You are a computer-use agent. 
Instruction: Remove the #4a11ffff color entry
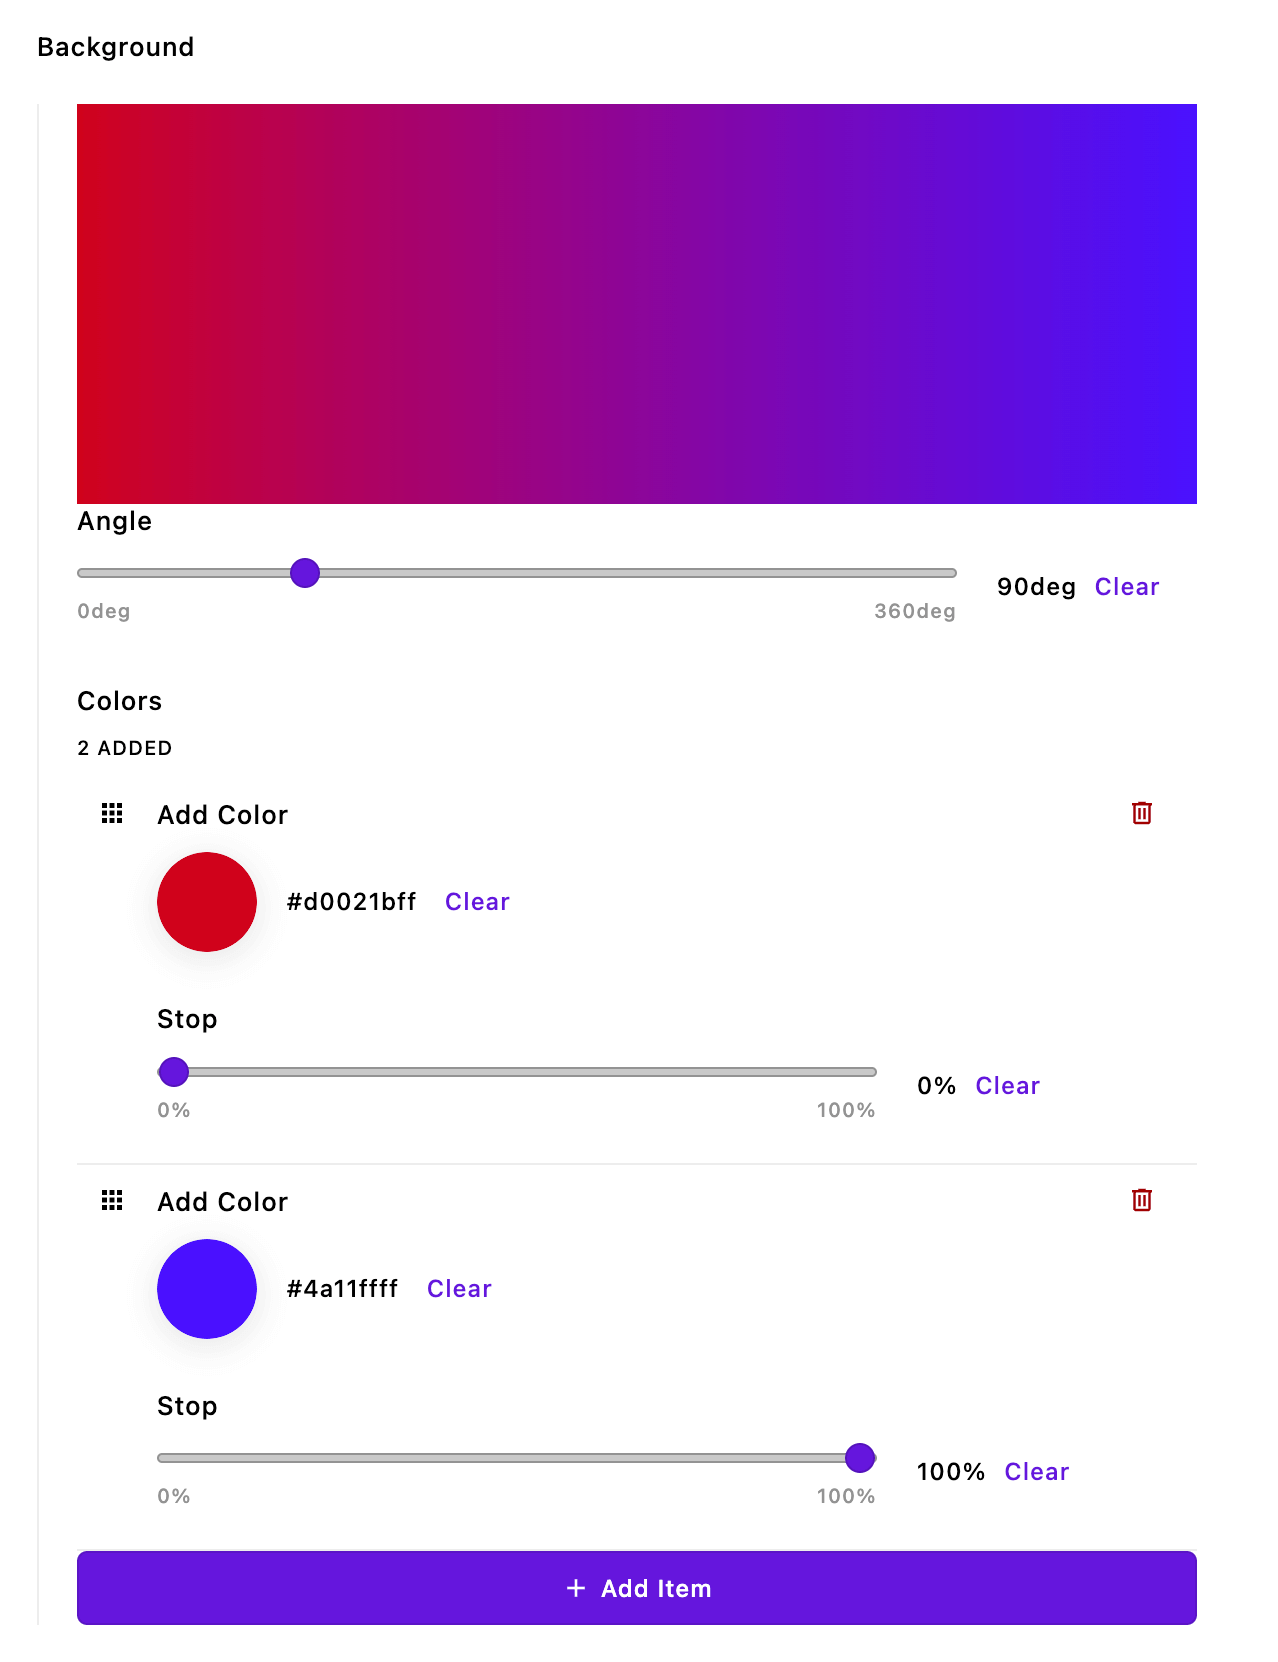pyautogui.click(x=1141, y=1200)
